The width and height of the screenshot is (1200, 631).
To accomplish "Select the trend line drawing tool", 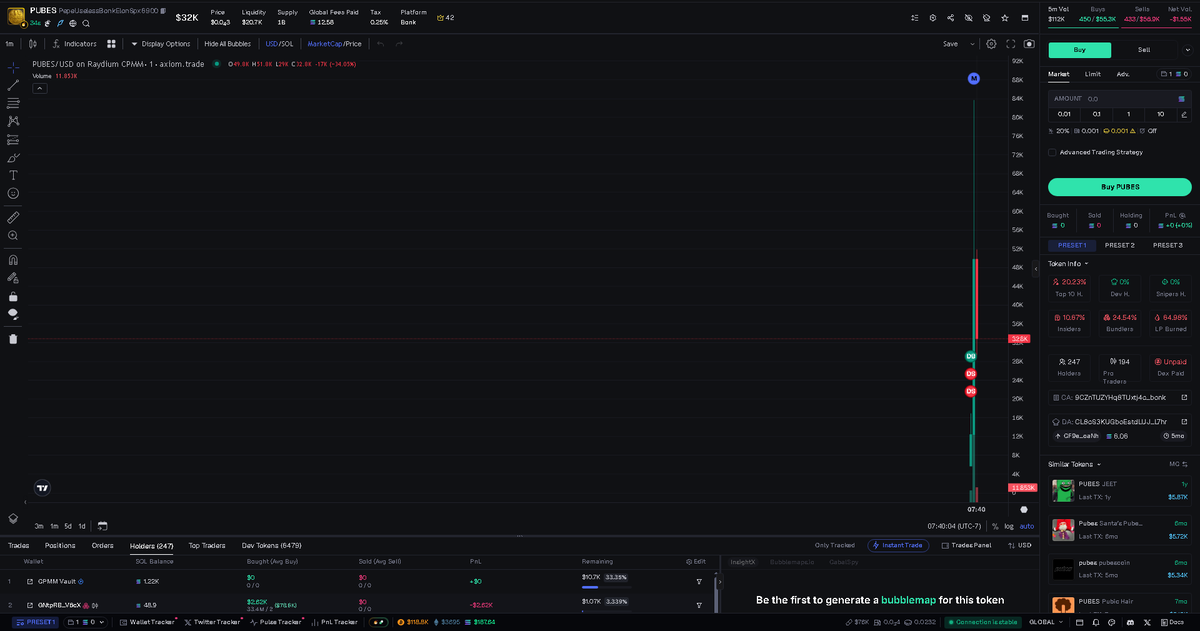I will [13, 85].
